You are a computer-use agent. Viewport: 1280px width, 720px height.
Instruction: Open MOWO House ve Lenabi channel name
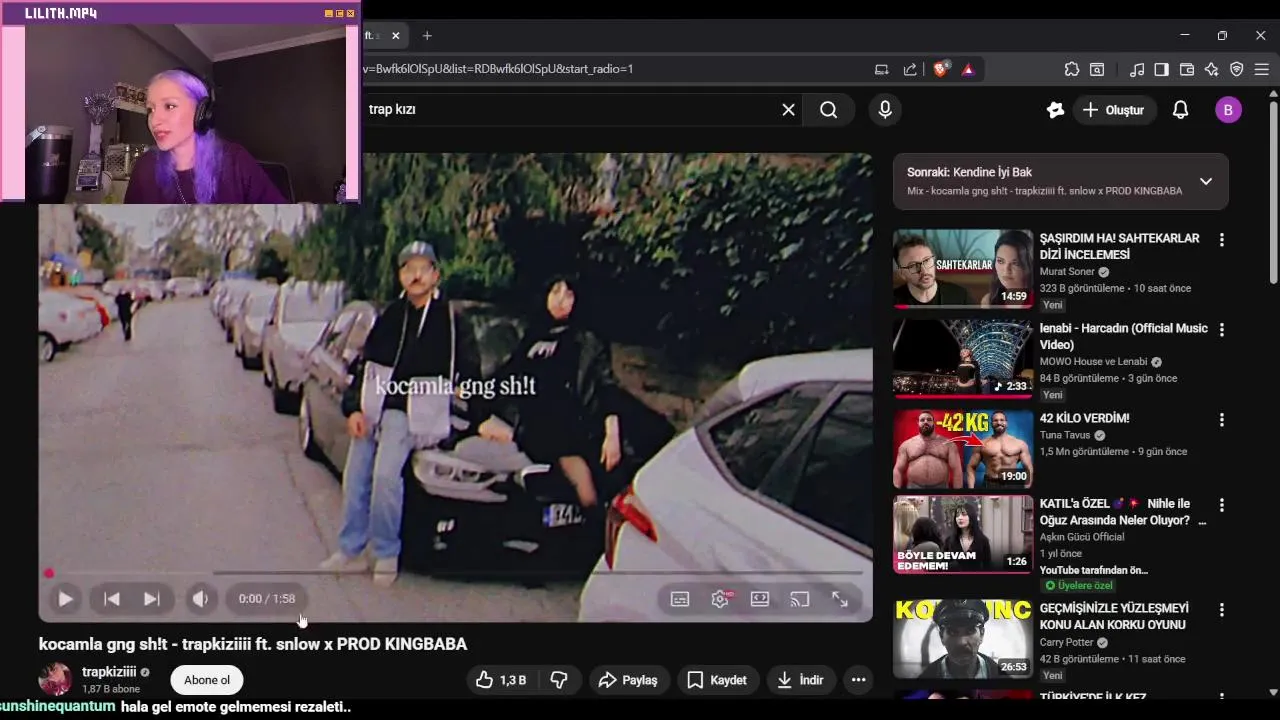tap(1093, 362)
